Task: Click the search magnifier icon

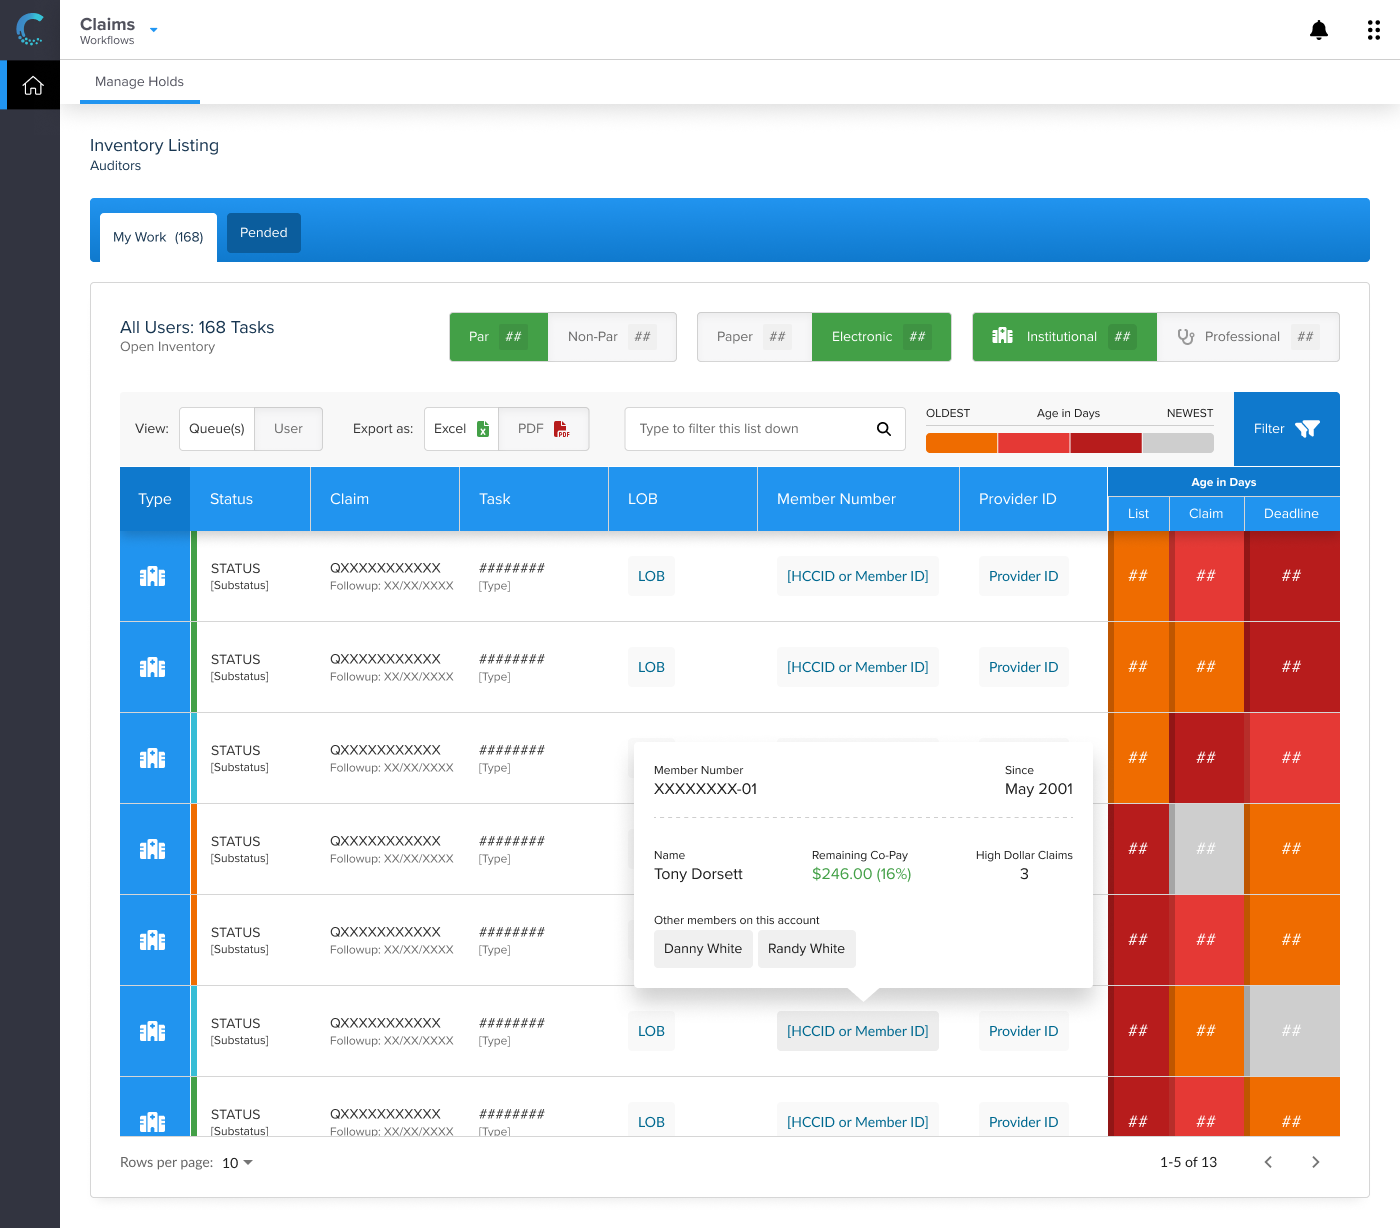Action: click(x=883, y=429)
